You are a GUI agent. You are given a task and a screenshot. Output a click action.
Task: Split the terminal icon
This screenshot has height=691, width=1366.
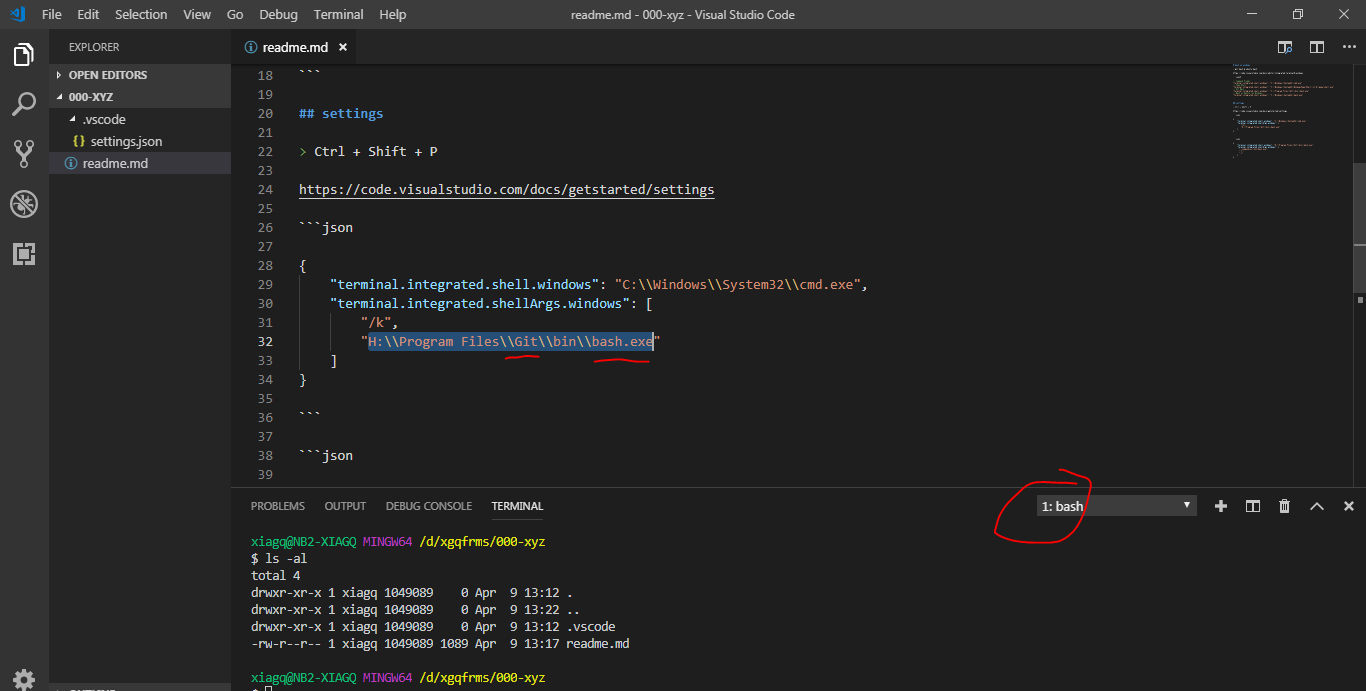(1252, 506)
